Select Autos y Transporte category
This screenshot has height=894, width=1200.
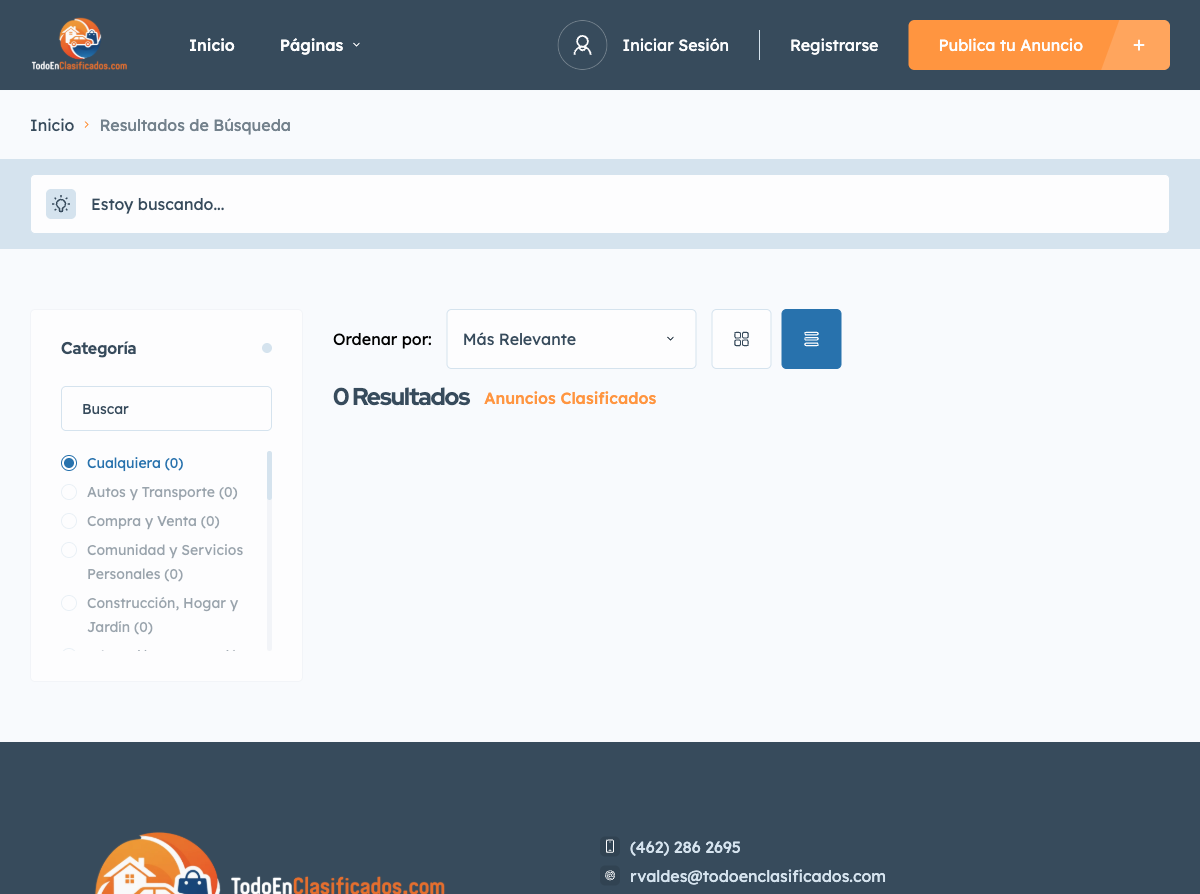click(x=68, y=491)
